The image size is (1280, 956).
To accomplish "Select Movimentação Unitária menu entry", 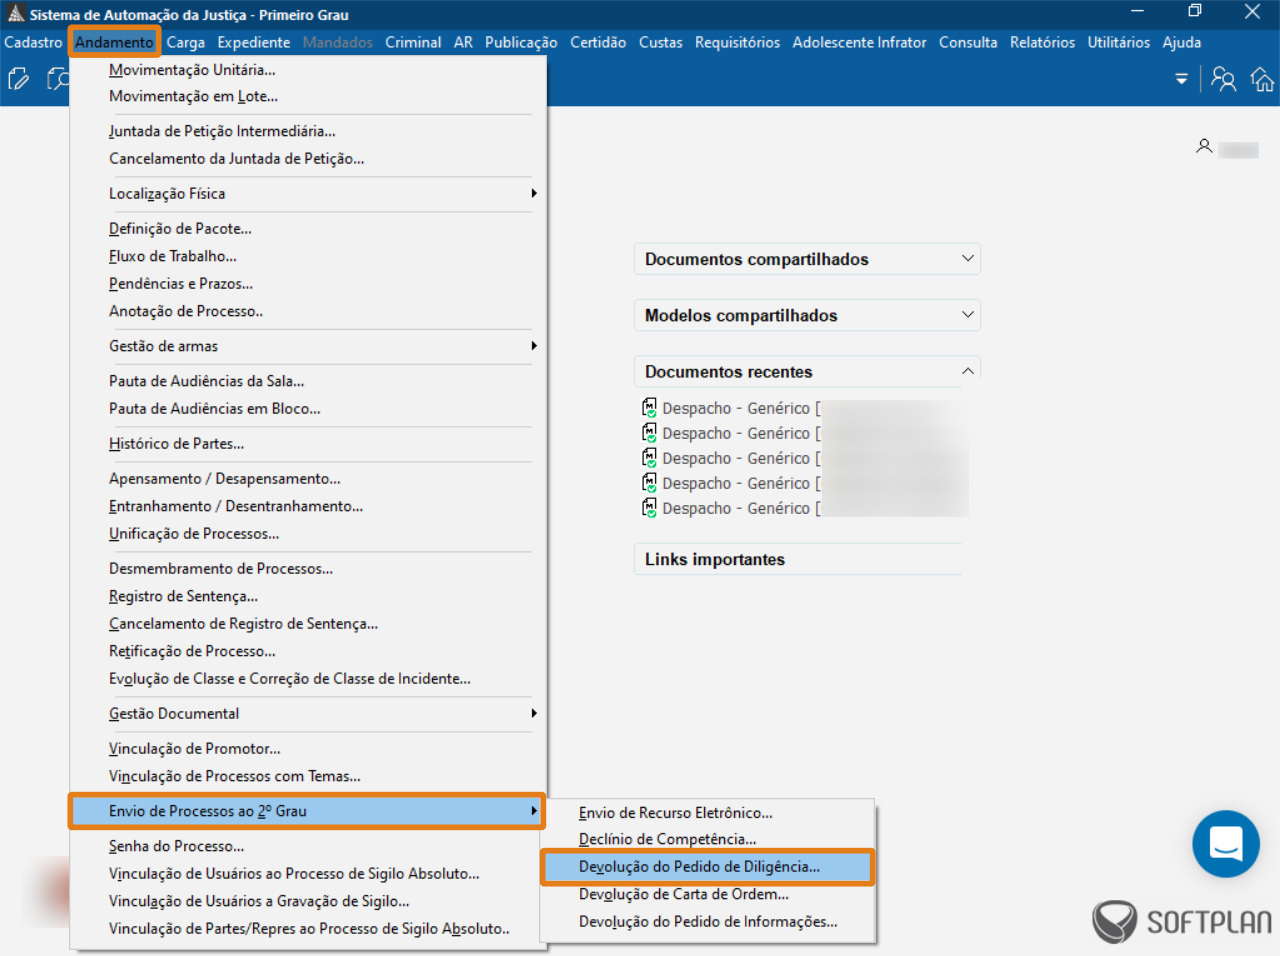I will (x=192, y=70).
